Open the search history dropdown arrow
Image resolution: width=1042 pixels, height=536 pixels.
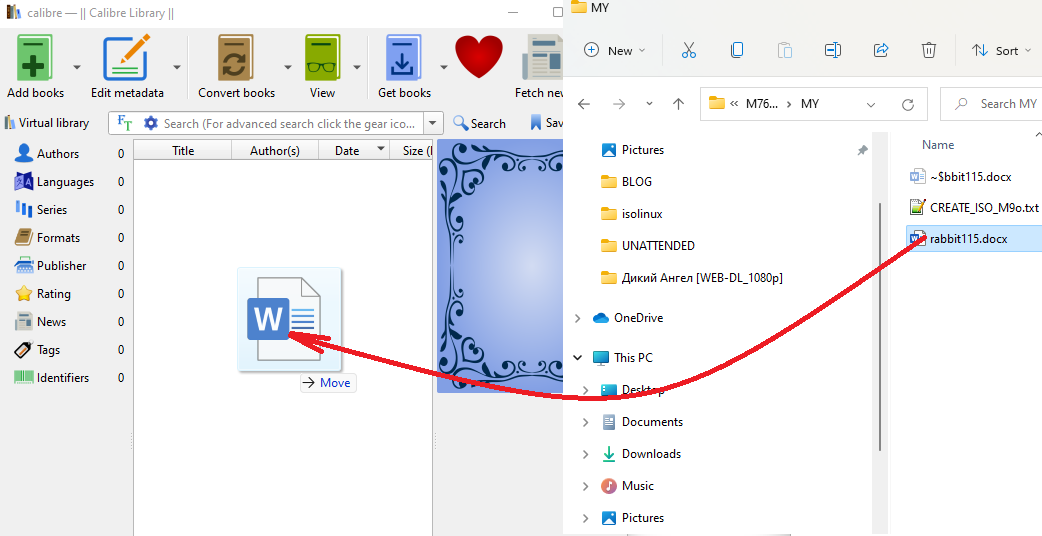point(433,124)
